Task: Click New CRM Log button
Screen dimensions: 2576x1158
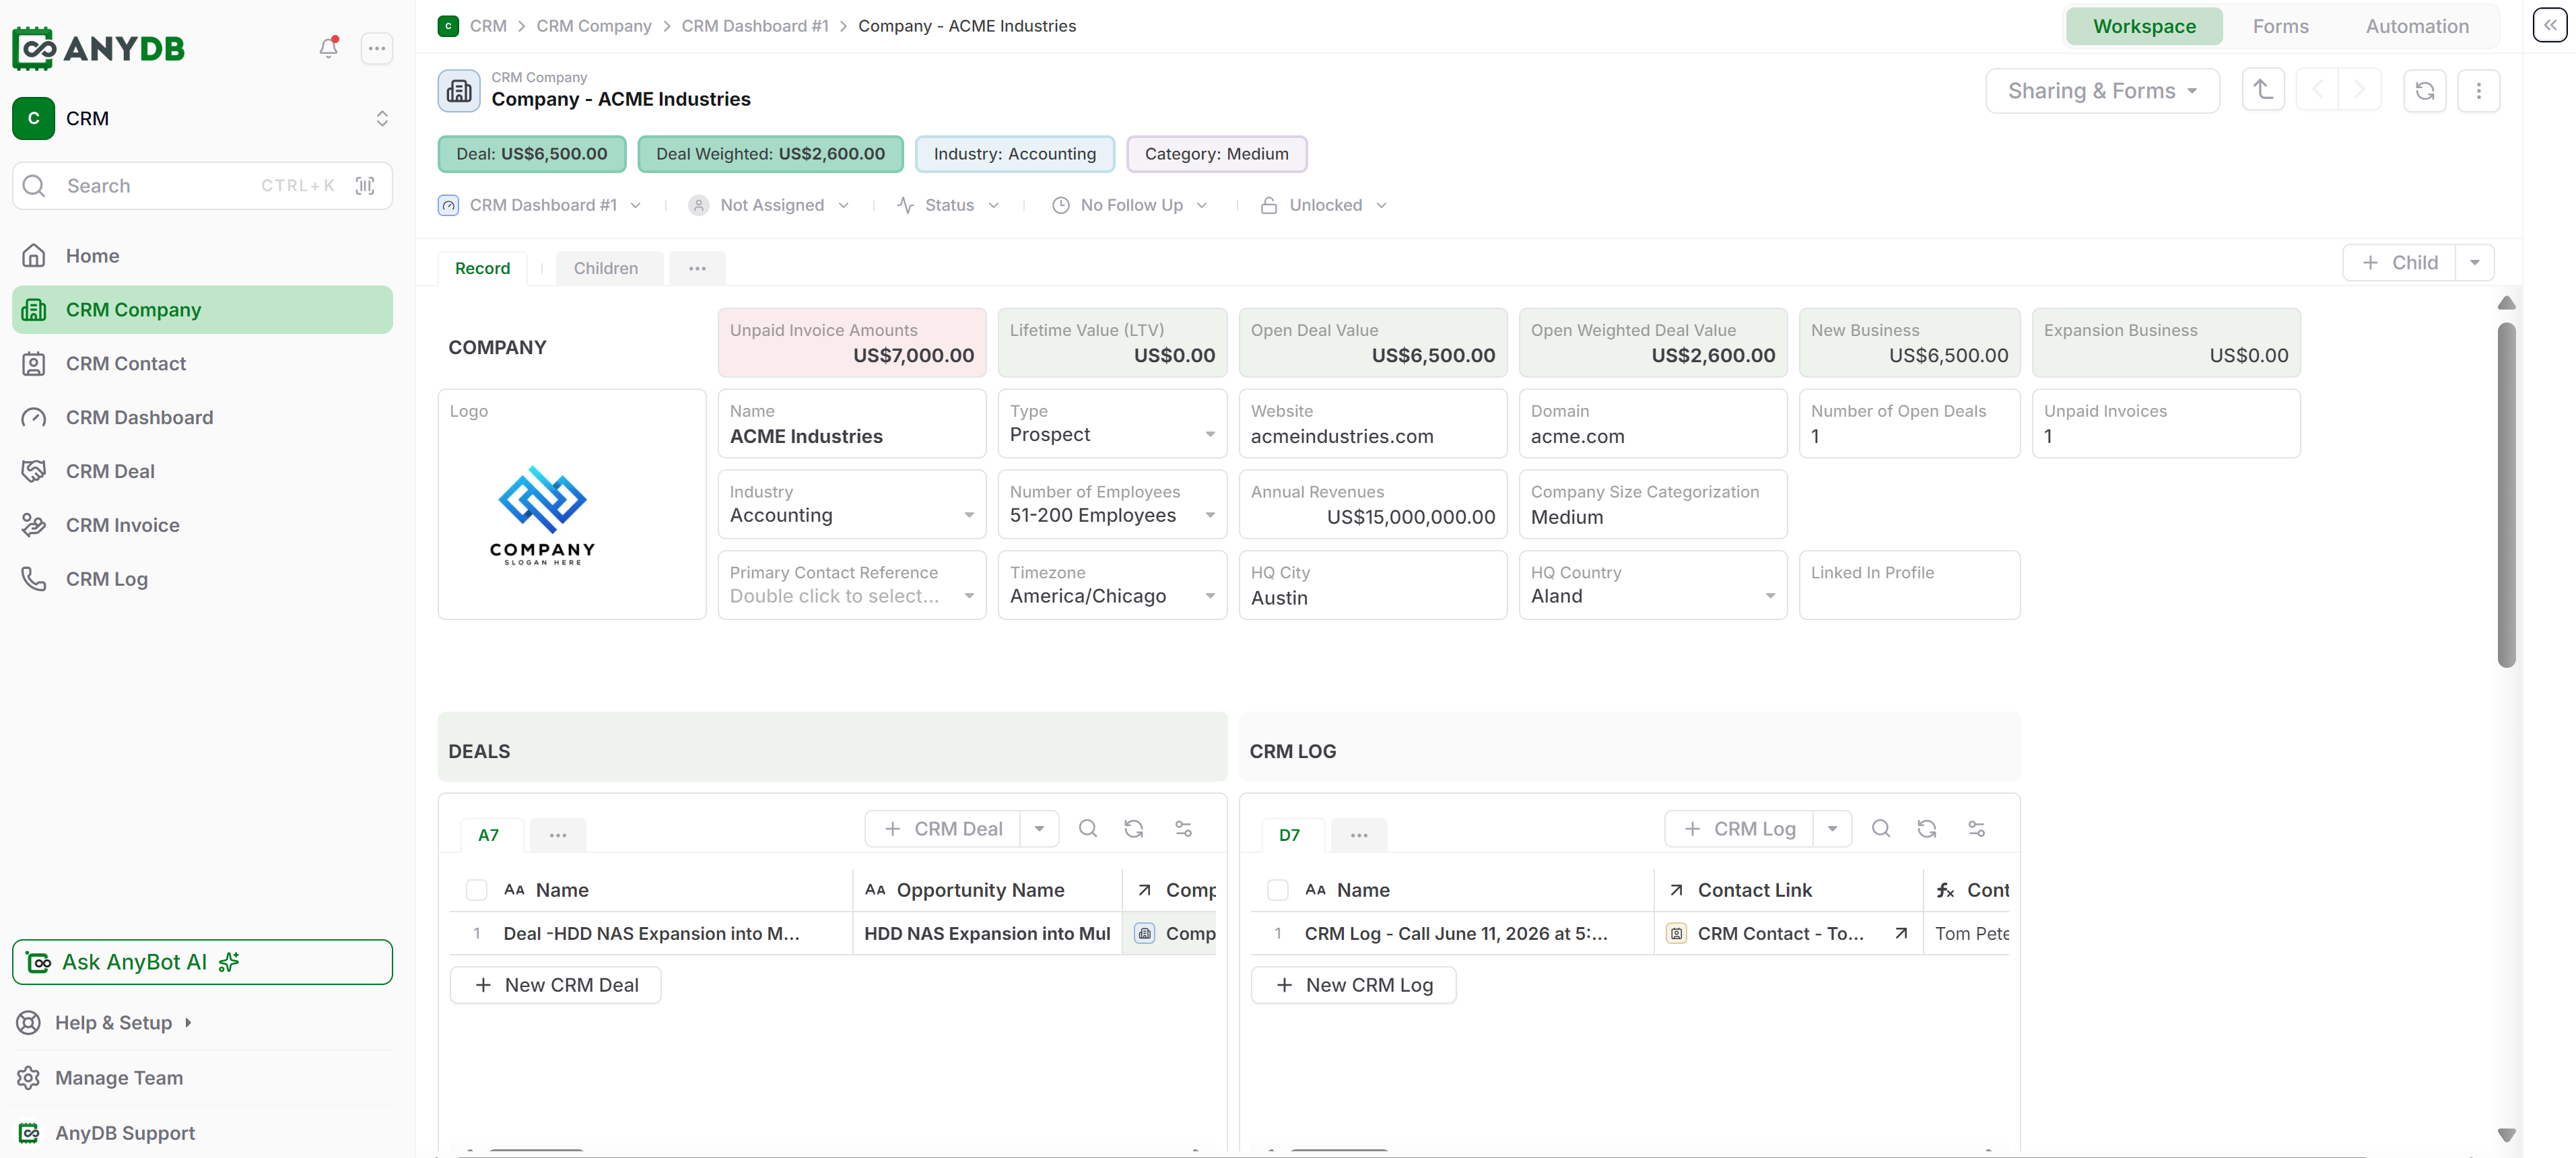Action: (1353, 985)
